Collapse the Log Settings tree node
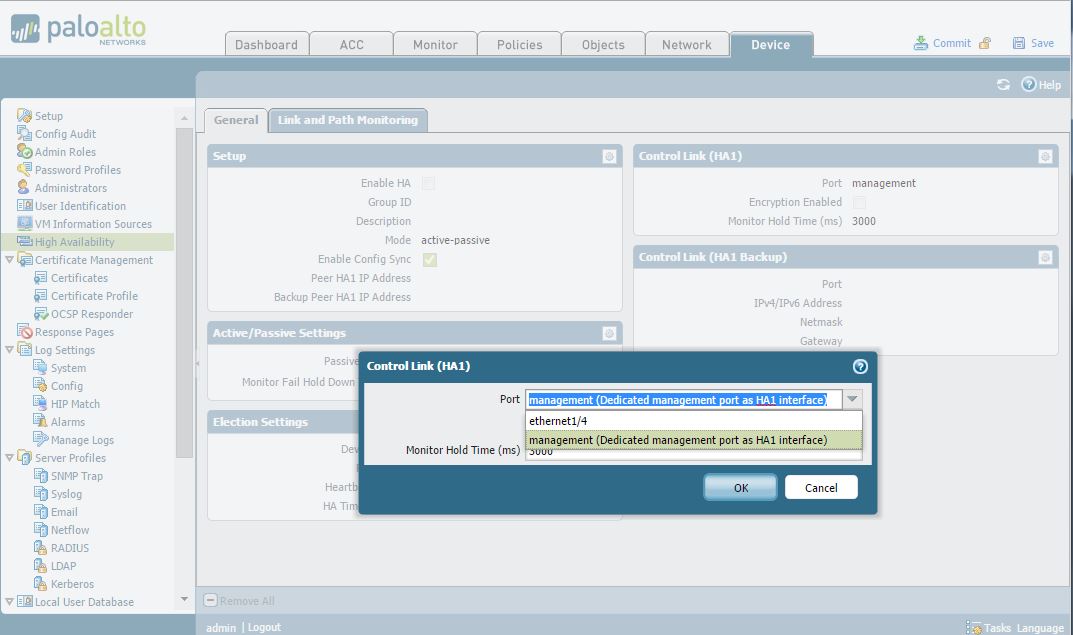The height and width of the screenshot is (635, 1073). (9, 350)
